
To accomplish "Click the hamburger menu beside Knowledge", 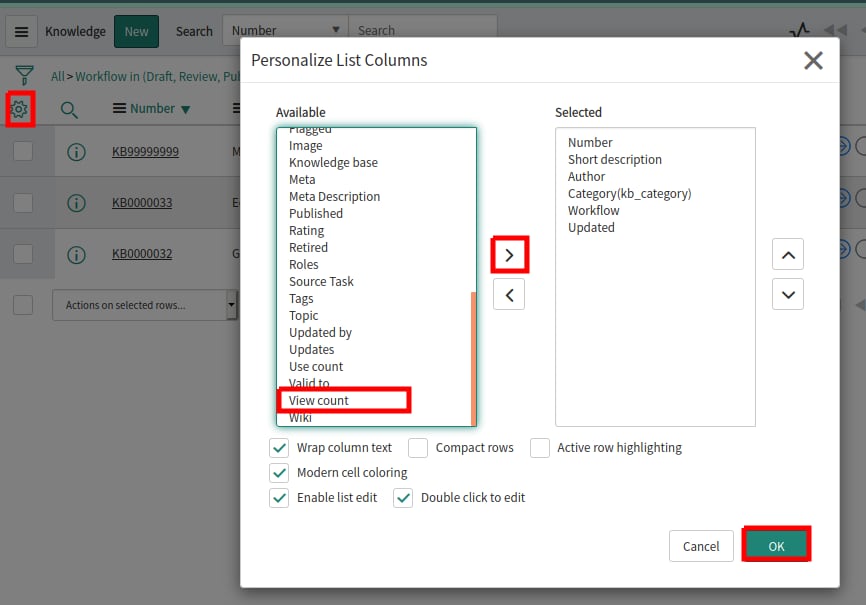I will (x=21, y=31).
